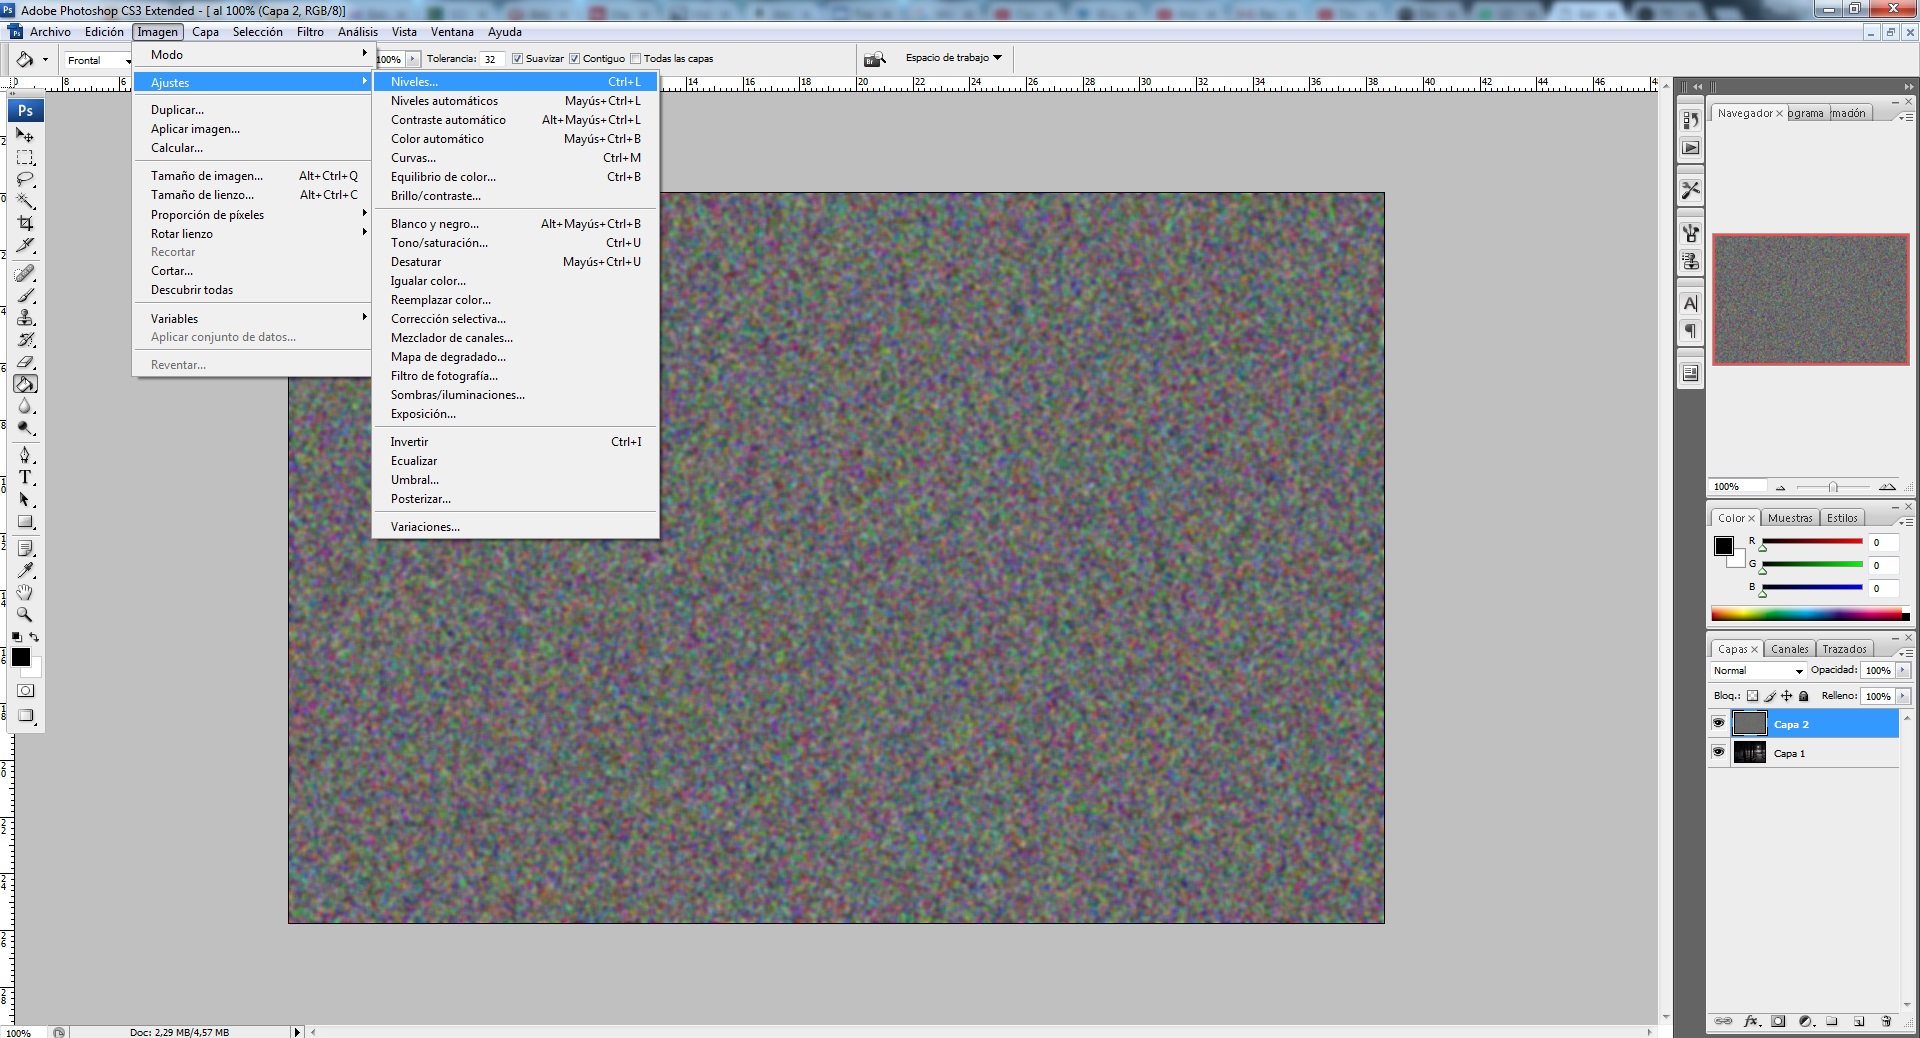Click Tono/saturación menu entry
This screenshot has height=1038, width=1920.
[439, 243]
